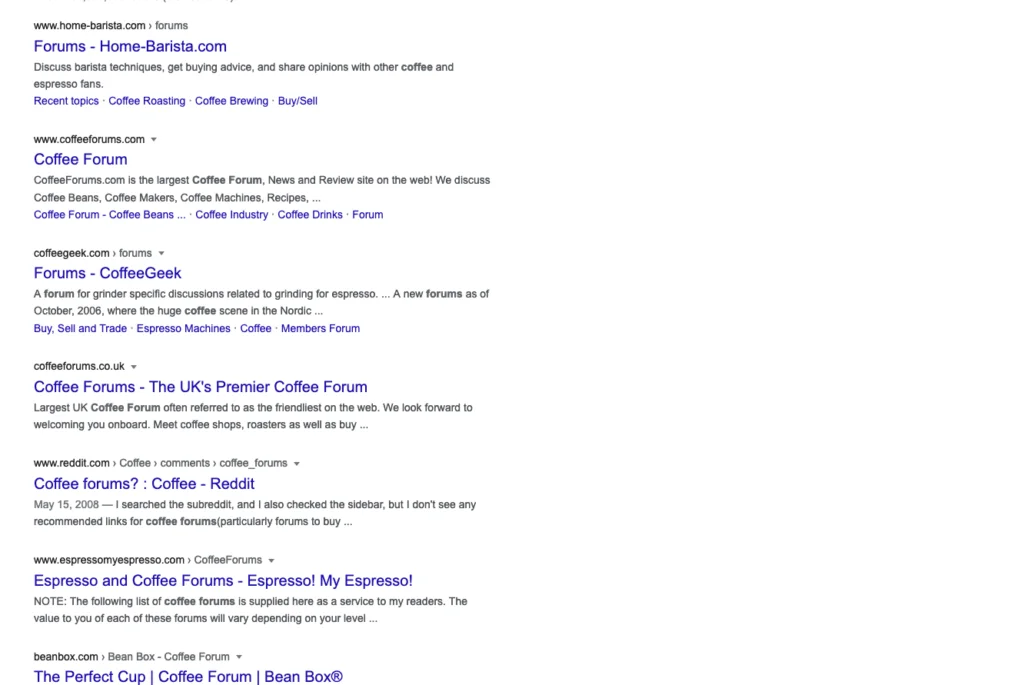Click the snippet starting "Discuss barista techniques"
The height and width of the screenshot is (685, 1024).
click(244, 76)
